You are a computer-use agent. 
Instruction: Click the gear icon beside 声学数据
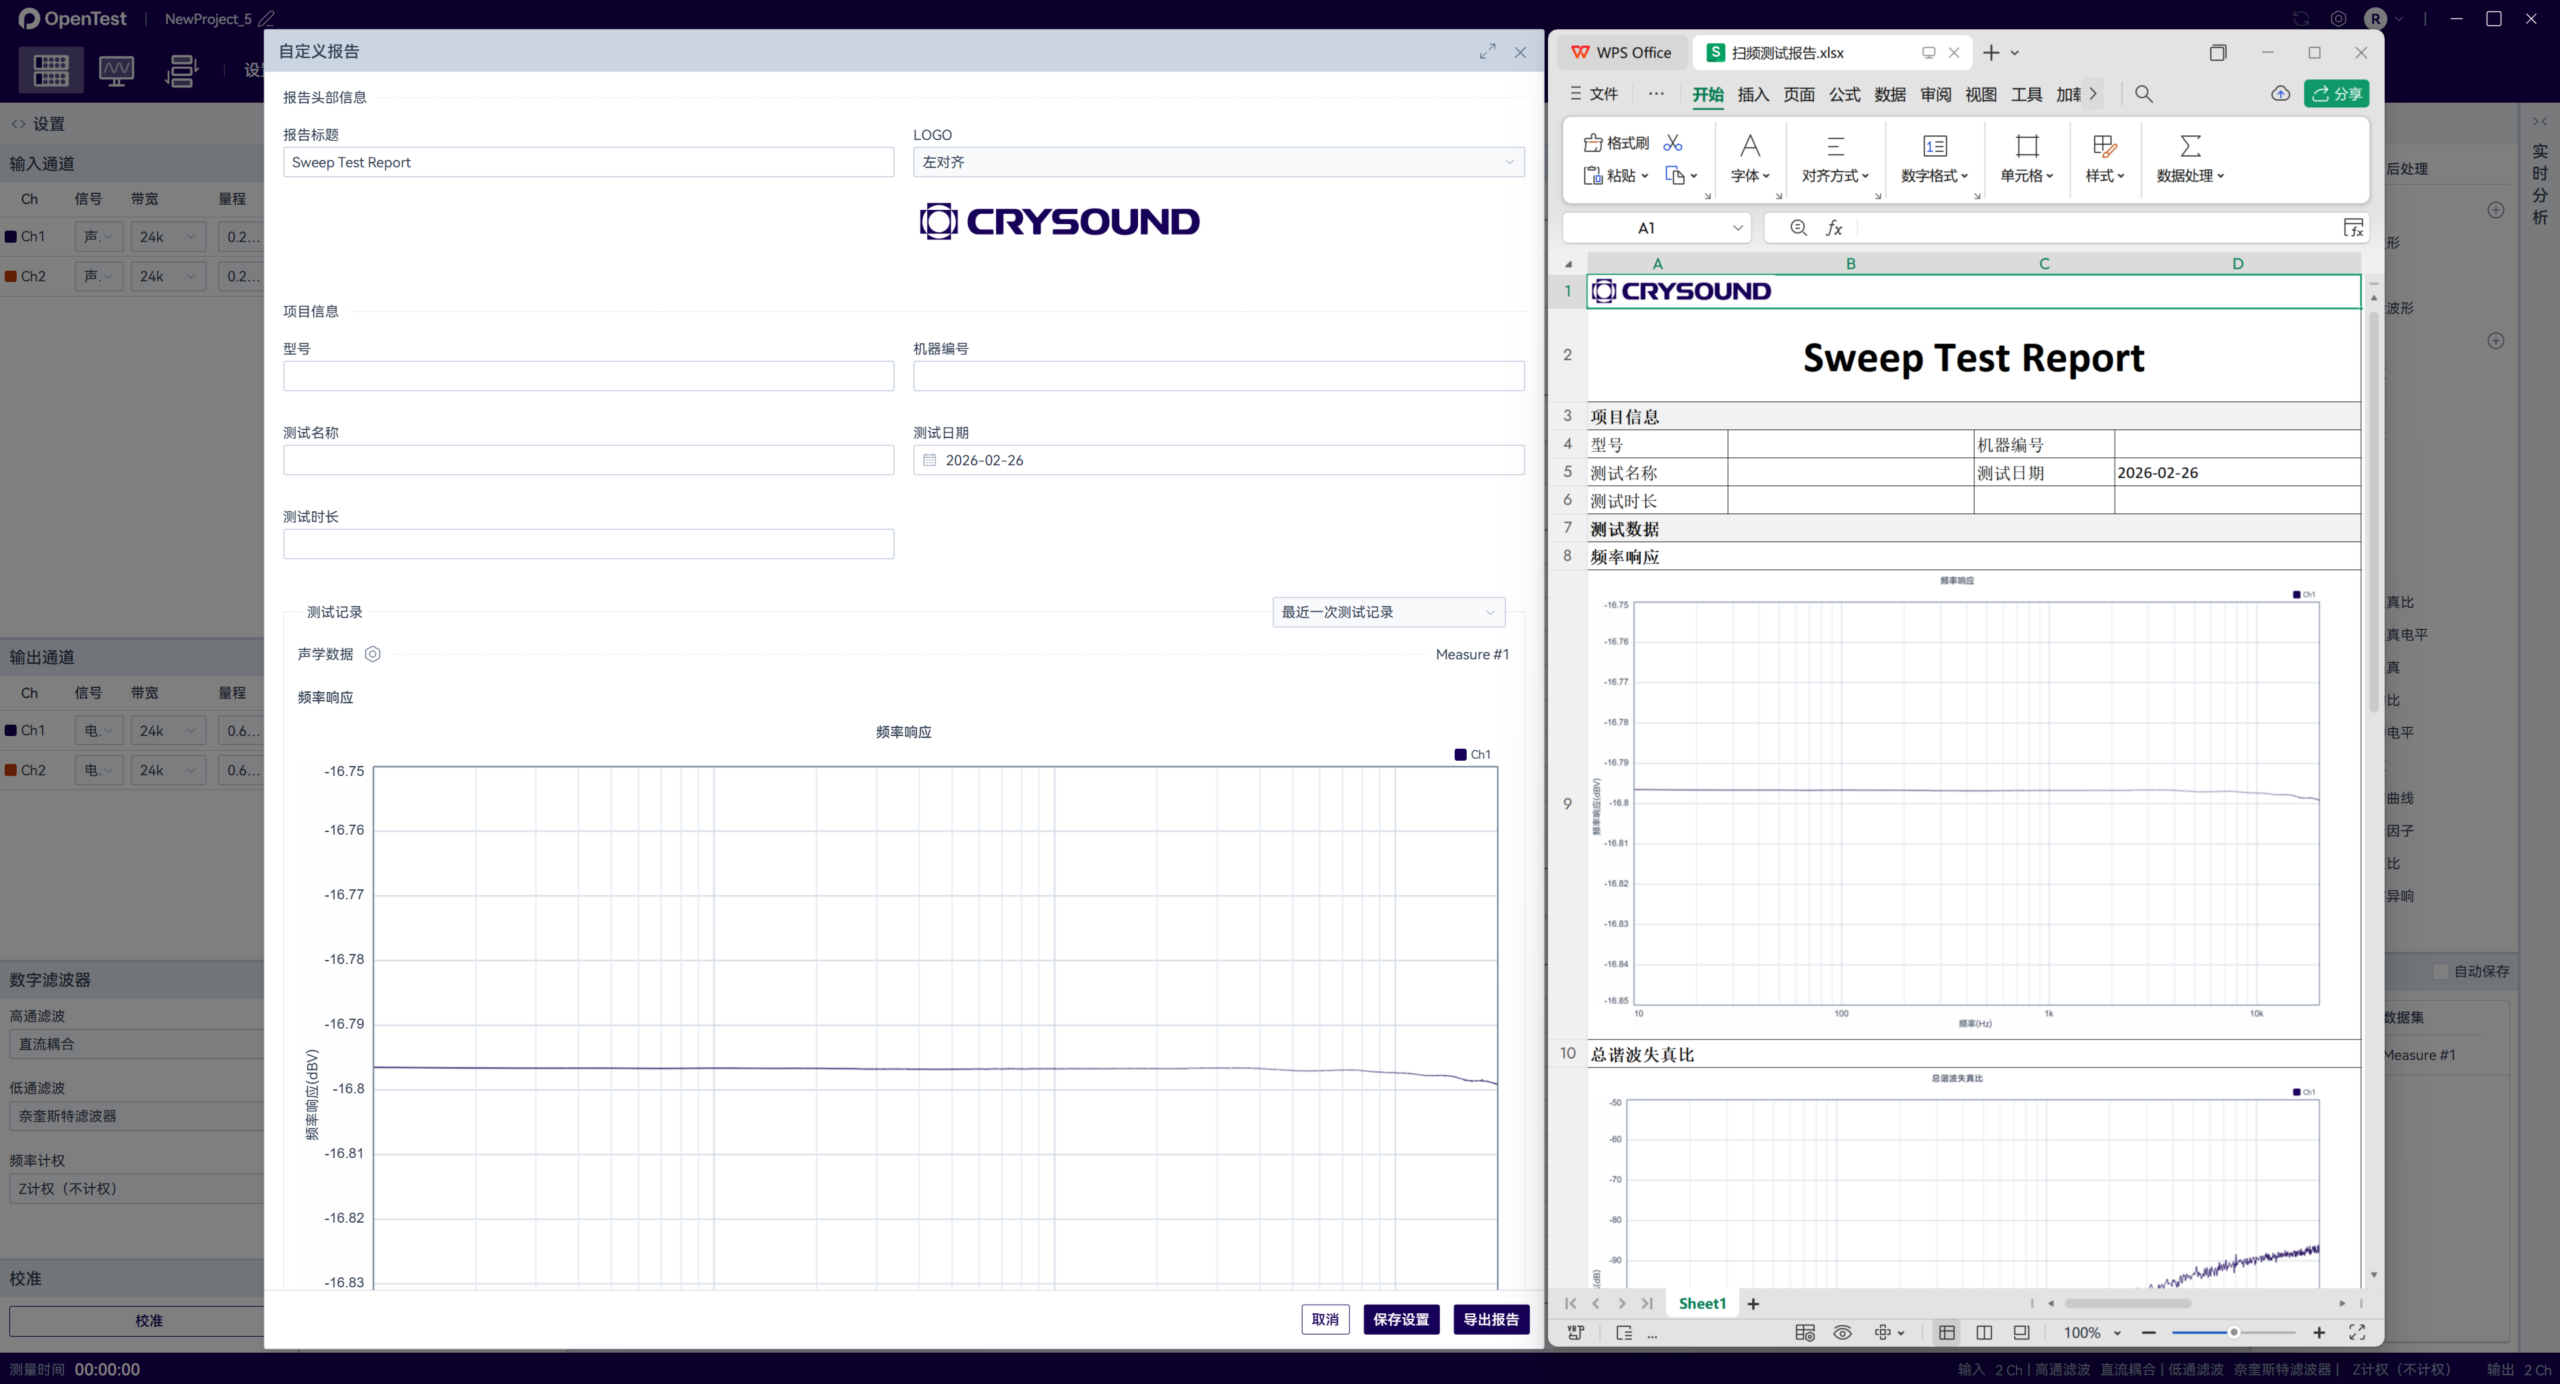[372, 654]
